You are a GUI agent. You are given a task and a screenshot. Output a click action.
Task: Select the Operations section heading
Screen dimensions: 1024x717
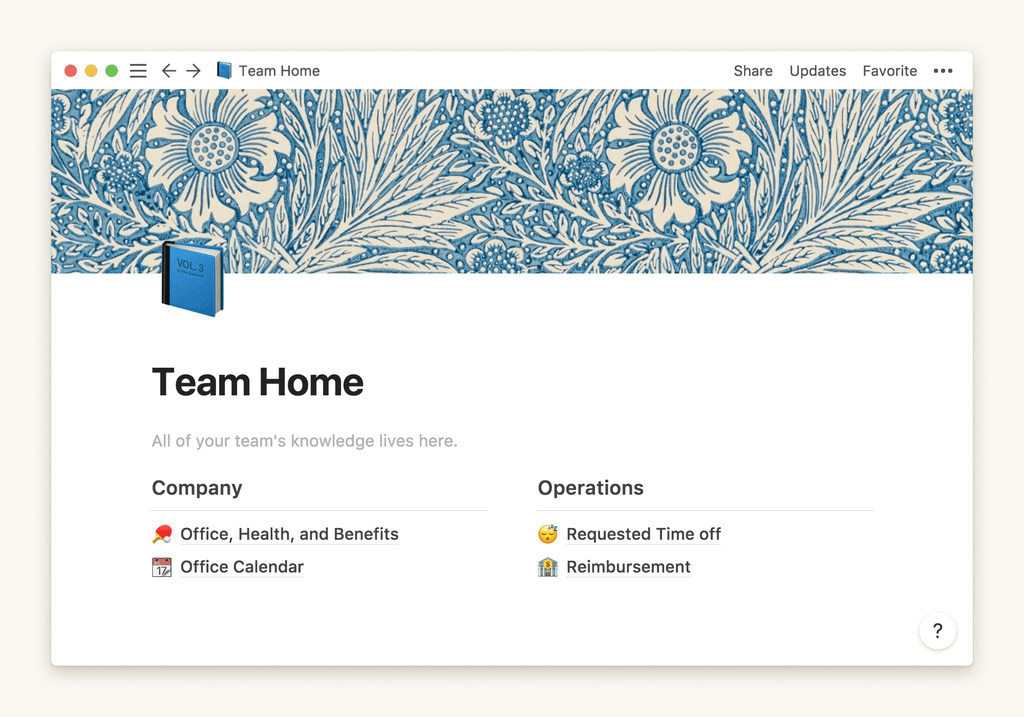[x=590, y=488]
